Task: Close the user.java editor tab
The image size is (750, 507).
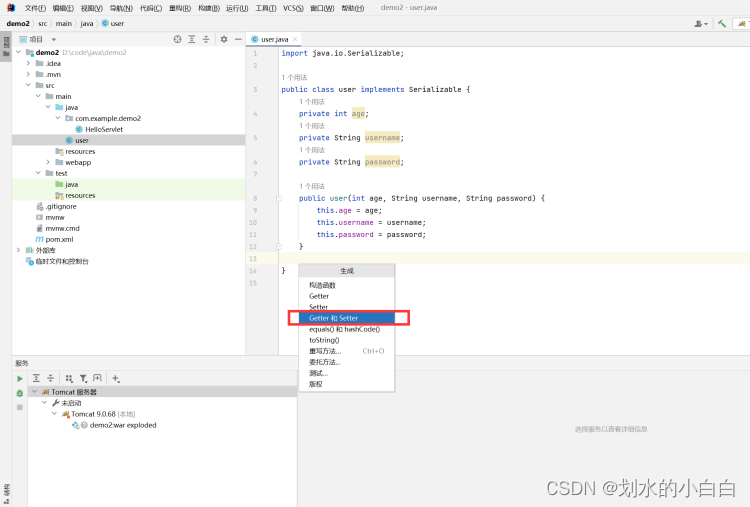Action: click(x=295, y=39)
